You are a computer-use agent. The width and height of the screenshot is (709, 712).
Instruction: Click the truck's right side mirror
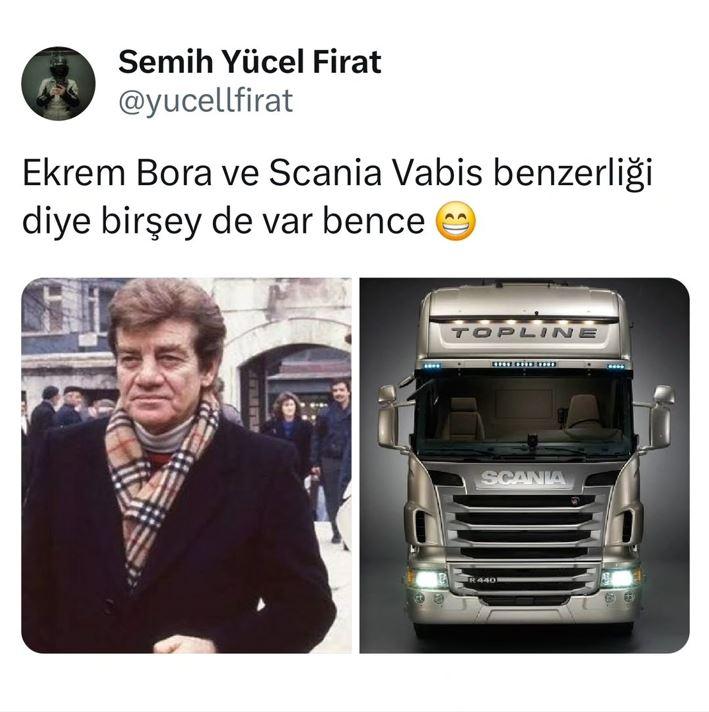[661, 416]
